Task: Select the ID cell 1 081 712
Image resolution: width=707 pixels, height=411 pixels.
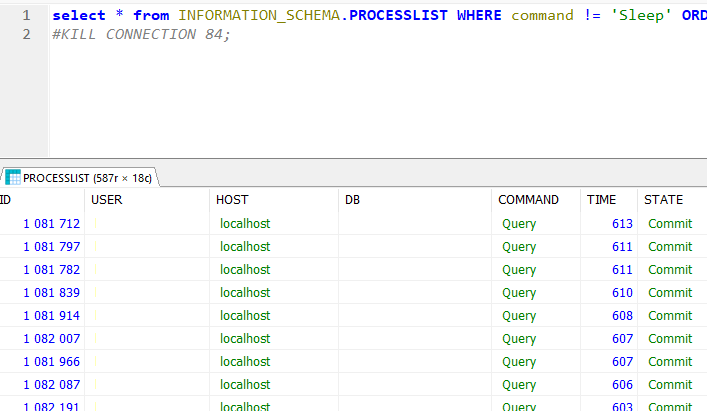Action: click(52, 224)
